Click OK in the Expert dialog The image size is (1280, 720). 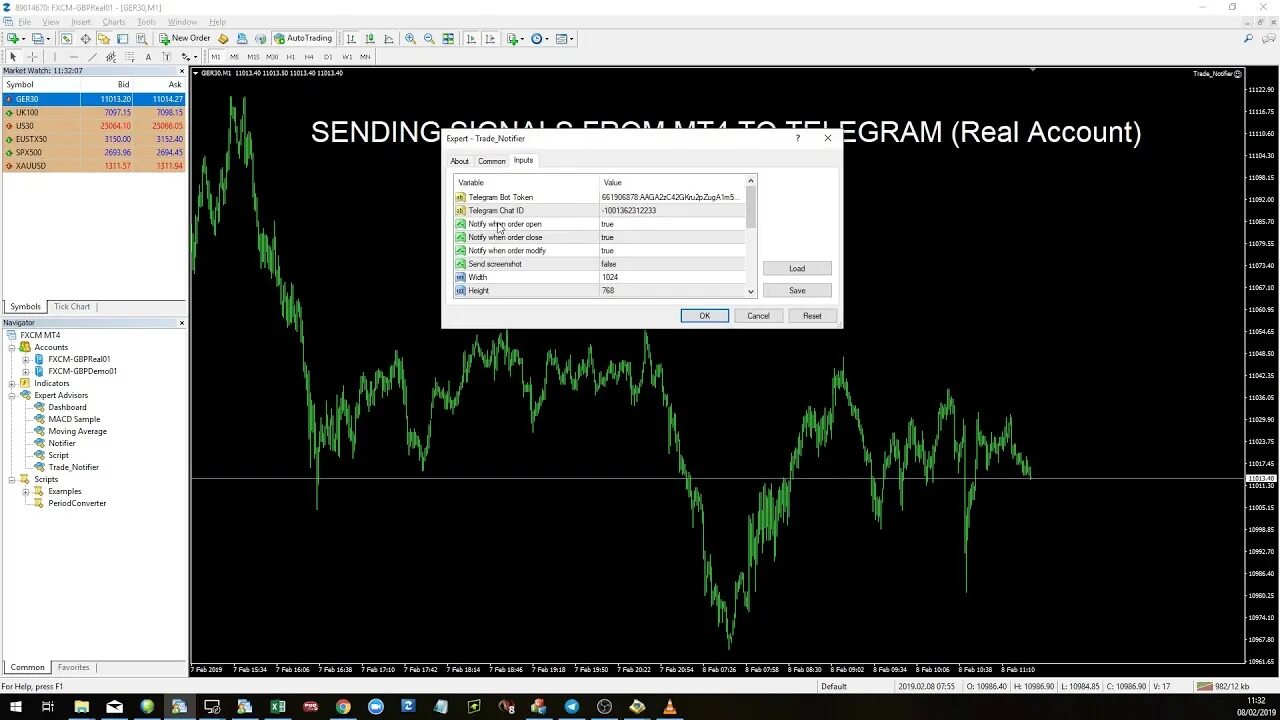click(x=704, y=315)
